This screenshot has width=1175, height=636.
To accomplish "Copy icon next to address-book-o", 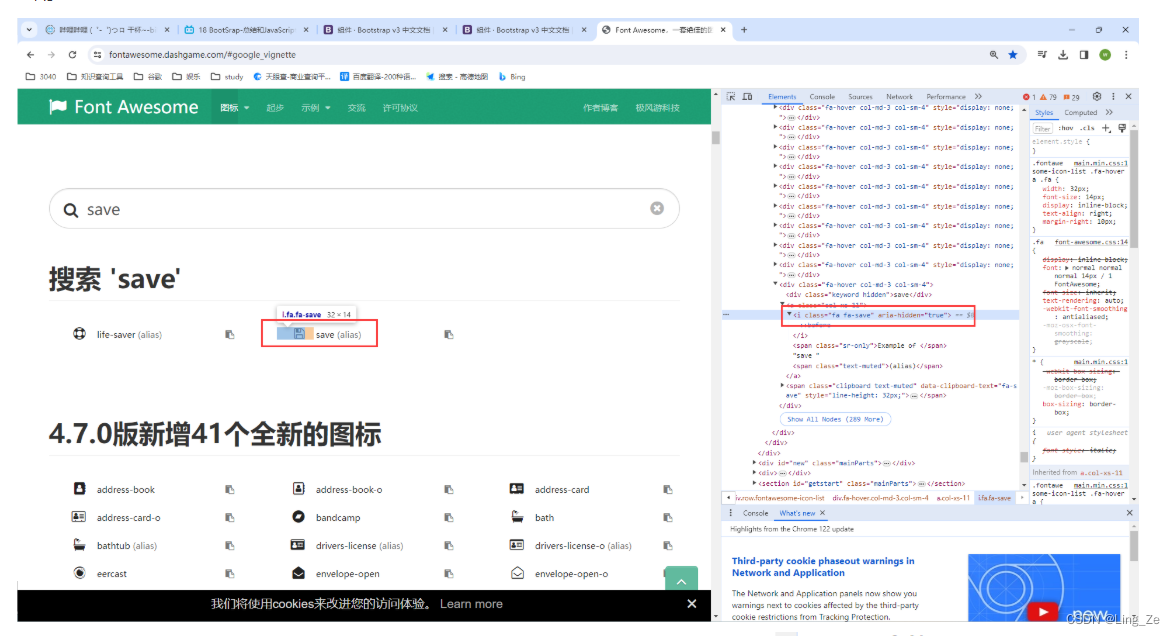I will click(449, 490).
